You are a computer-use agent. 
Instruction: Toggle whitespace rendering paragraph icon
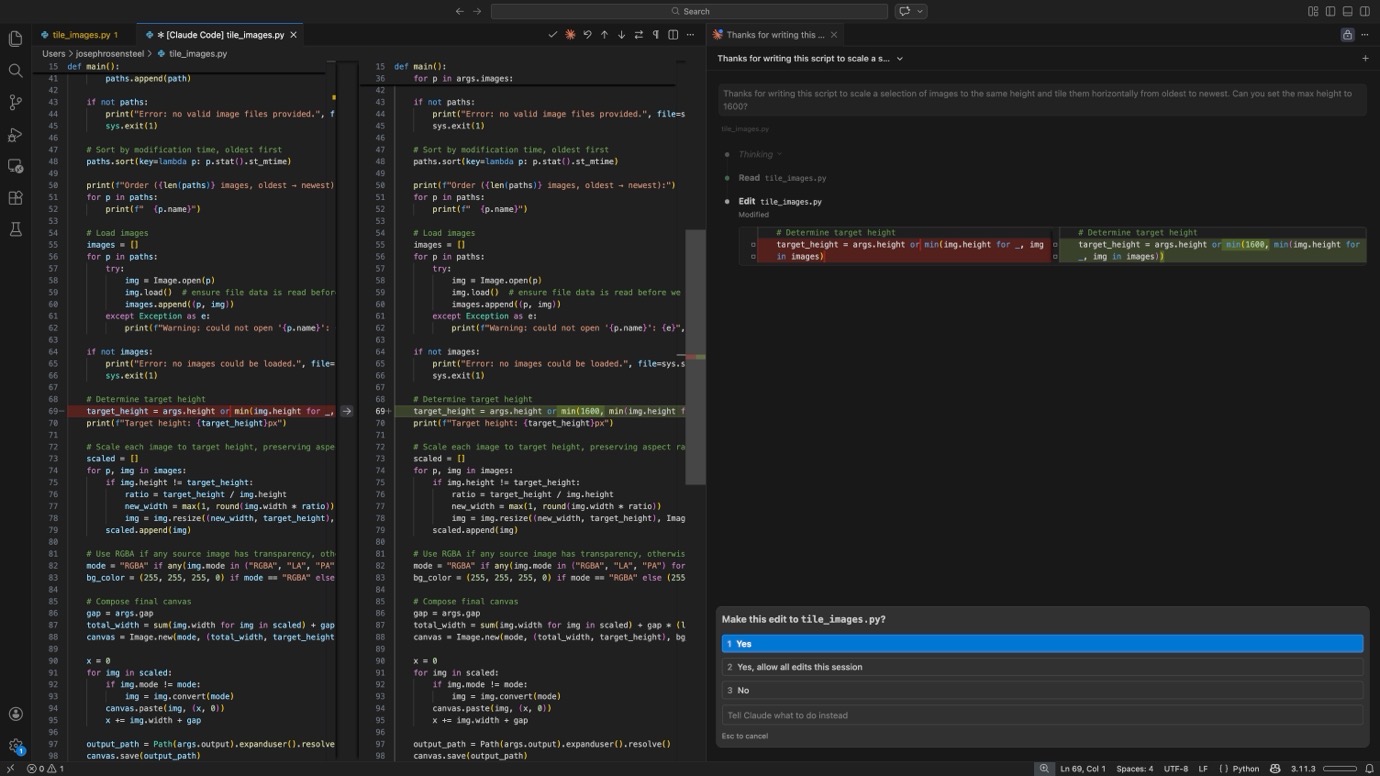pyautogui.click(x=655, y=35)
